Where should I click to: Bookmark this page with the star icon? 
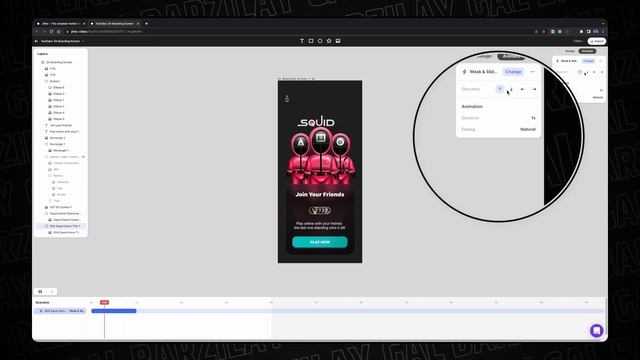[544, 31]
